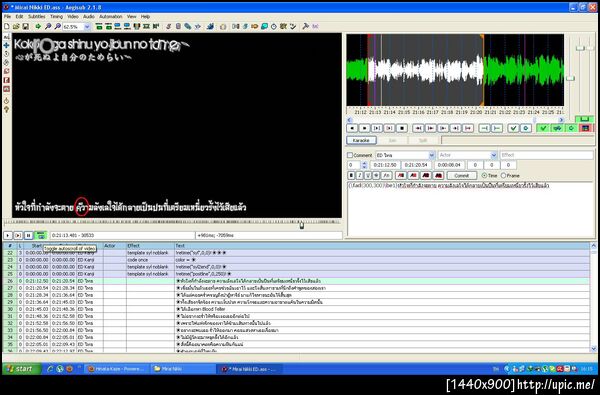Click the video seek bar handle
Image resolution: width=600 pixels, height=395 pixels.
302,225
